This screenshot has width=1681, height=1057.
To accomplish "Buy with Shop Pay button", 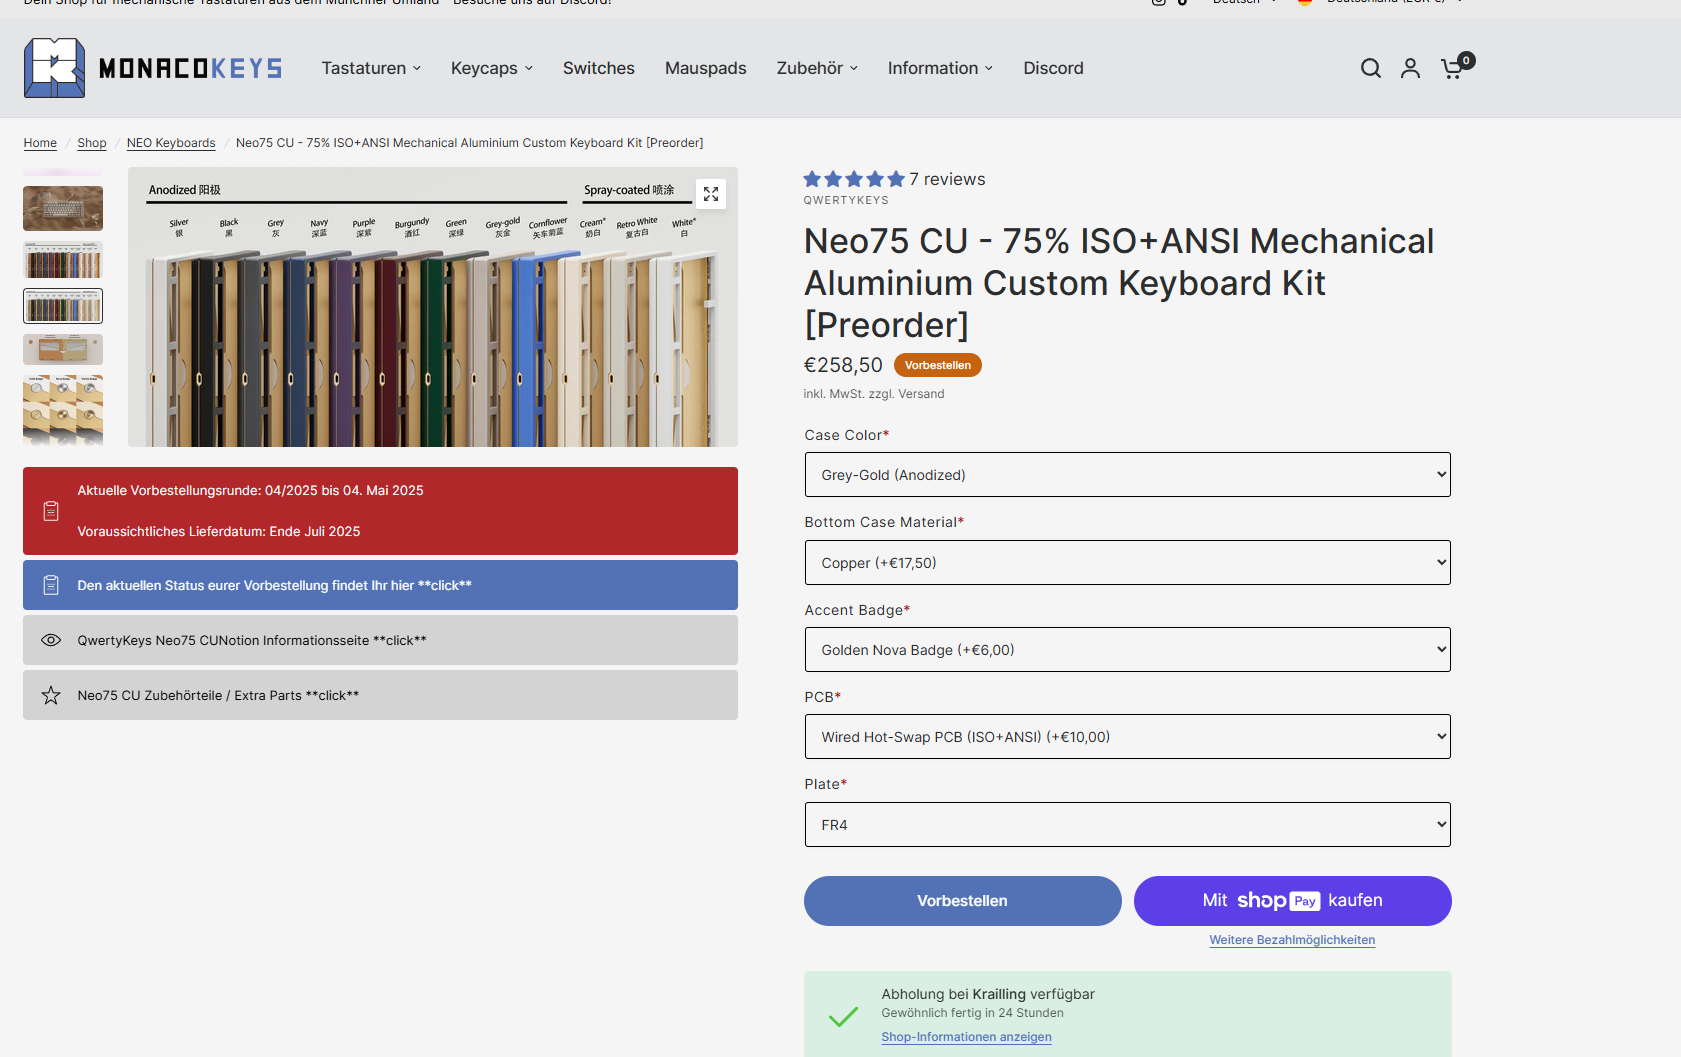I will [1293, 901].
